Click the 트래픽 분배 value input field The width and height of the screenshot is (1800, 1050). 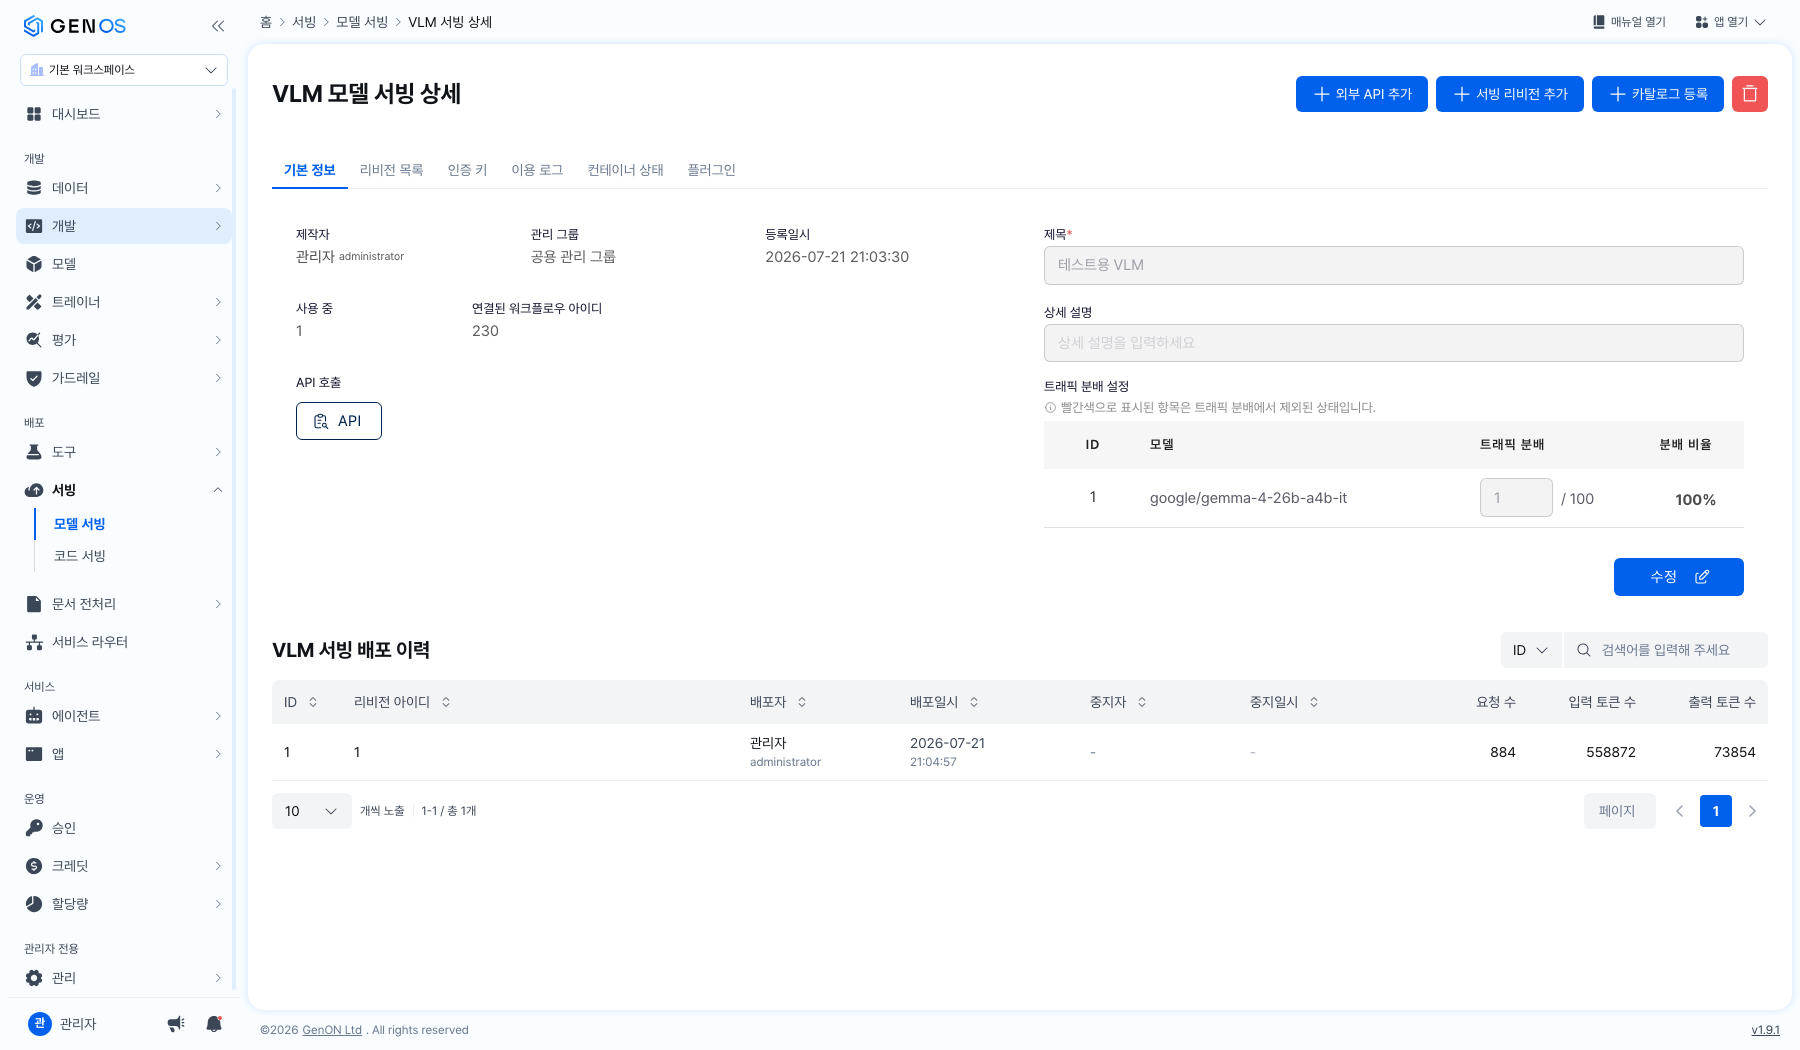tap(1516, 498)
